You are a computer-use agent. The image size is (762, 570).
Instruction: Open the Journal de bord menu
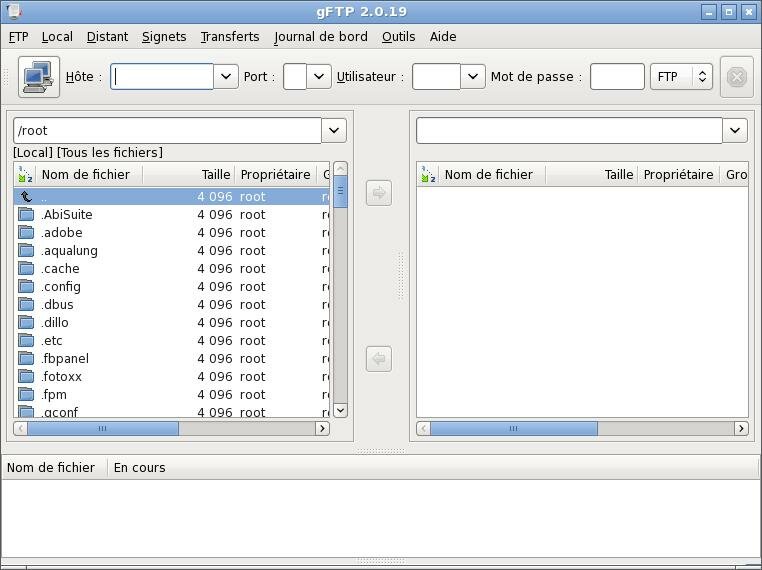point(321,37)
